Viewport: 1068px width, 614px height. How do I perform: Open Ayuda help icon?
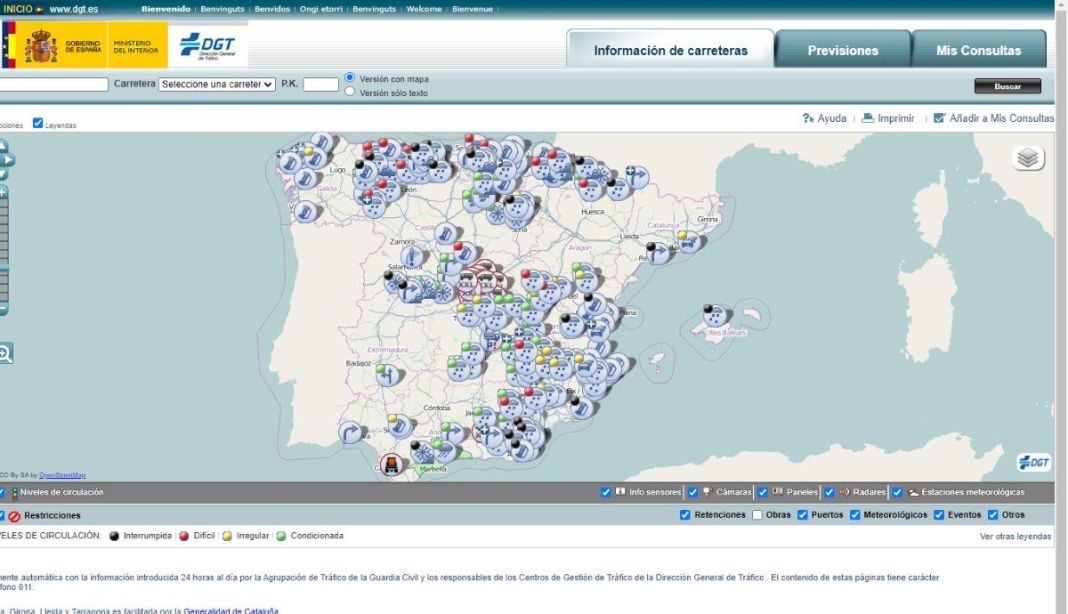tap(808, 118)
